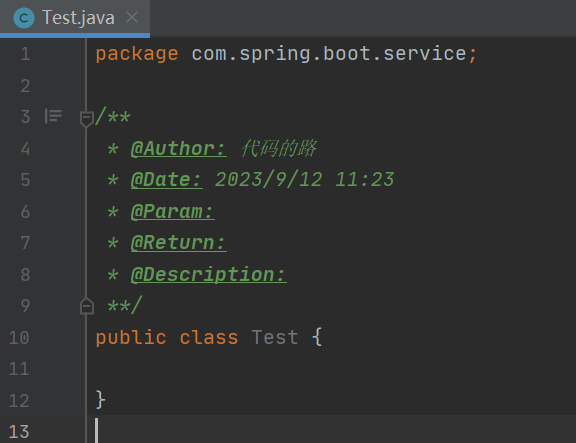Image resolution: width=576 pixels, height=443 pixels.
Task: Click the @Author: tag in the comment
Action: point(179,149)
